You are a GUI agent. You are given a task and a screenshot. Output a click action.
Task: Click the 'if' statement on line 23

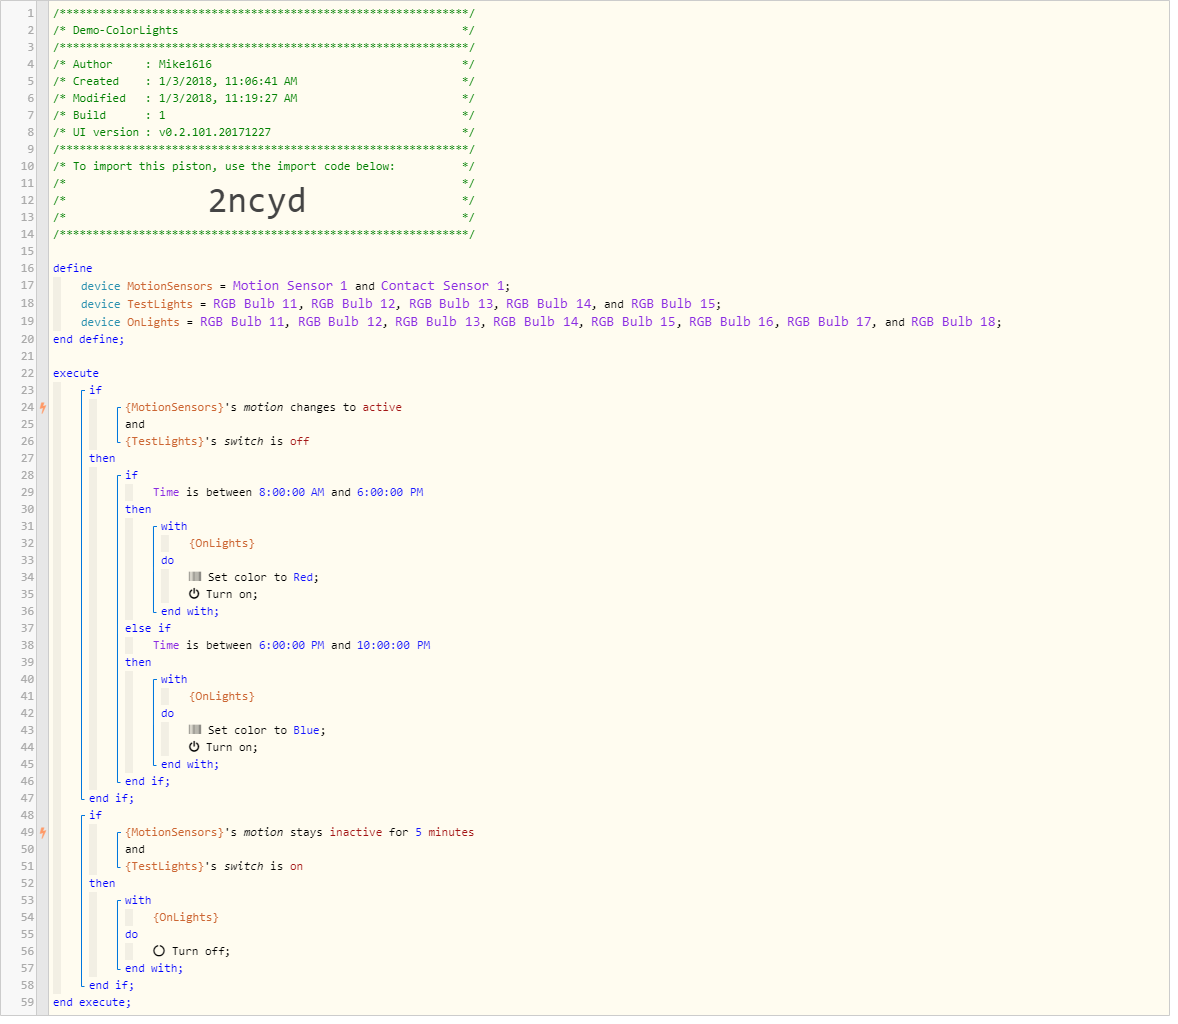click(96, 392)
